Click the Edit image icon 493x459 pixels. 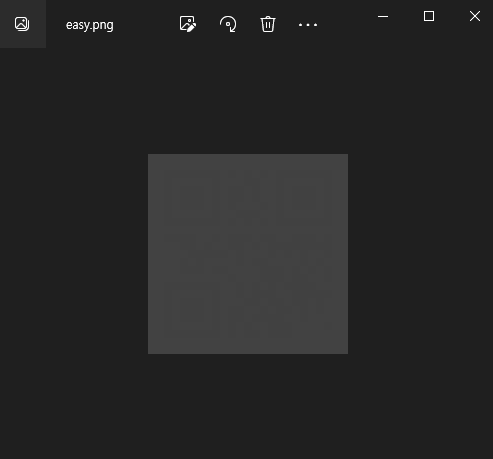tap(188, 24)
